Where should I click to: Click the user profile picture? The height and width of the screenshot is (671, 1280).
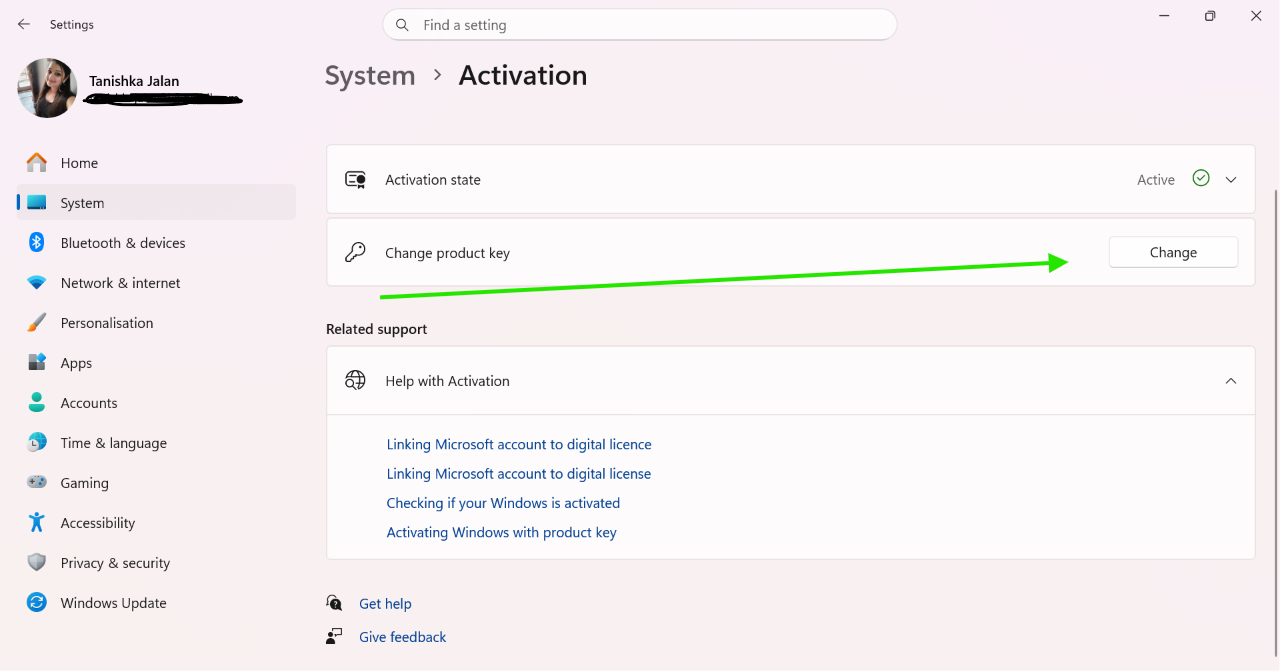[x=47, y=88]
